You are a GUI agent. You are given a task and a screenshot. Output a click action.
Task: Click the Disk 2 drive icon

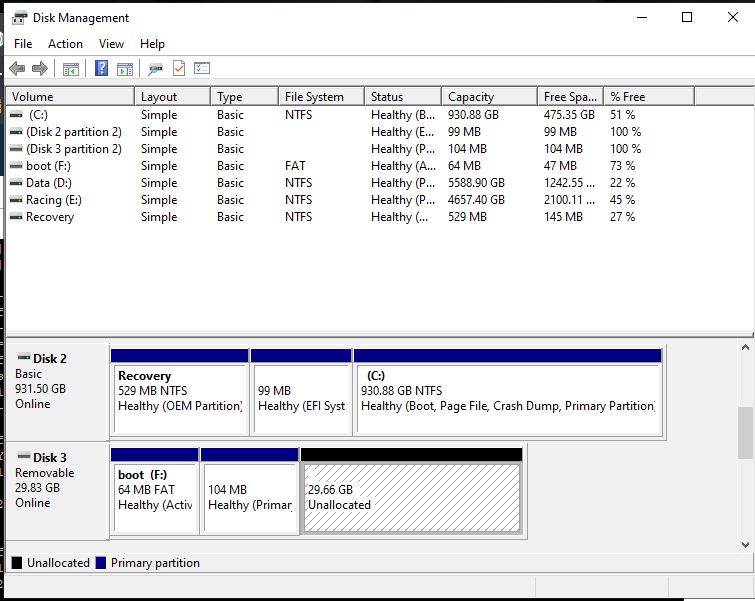pos(24,357)
